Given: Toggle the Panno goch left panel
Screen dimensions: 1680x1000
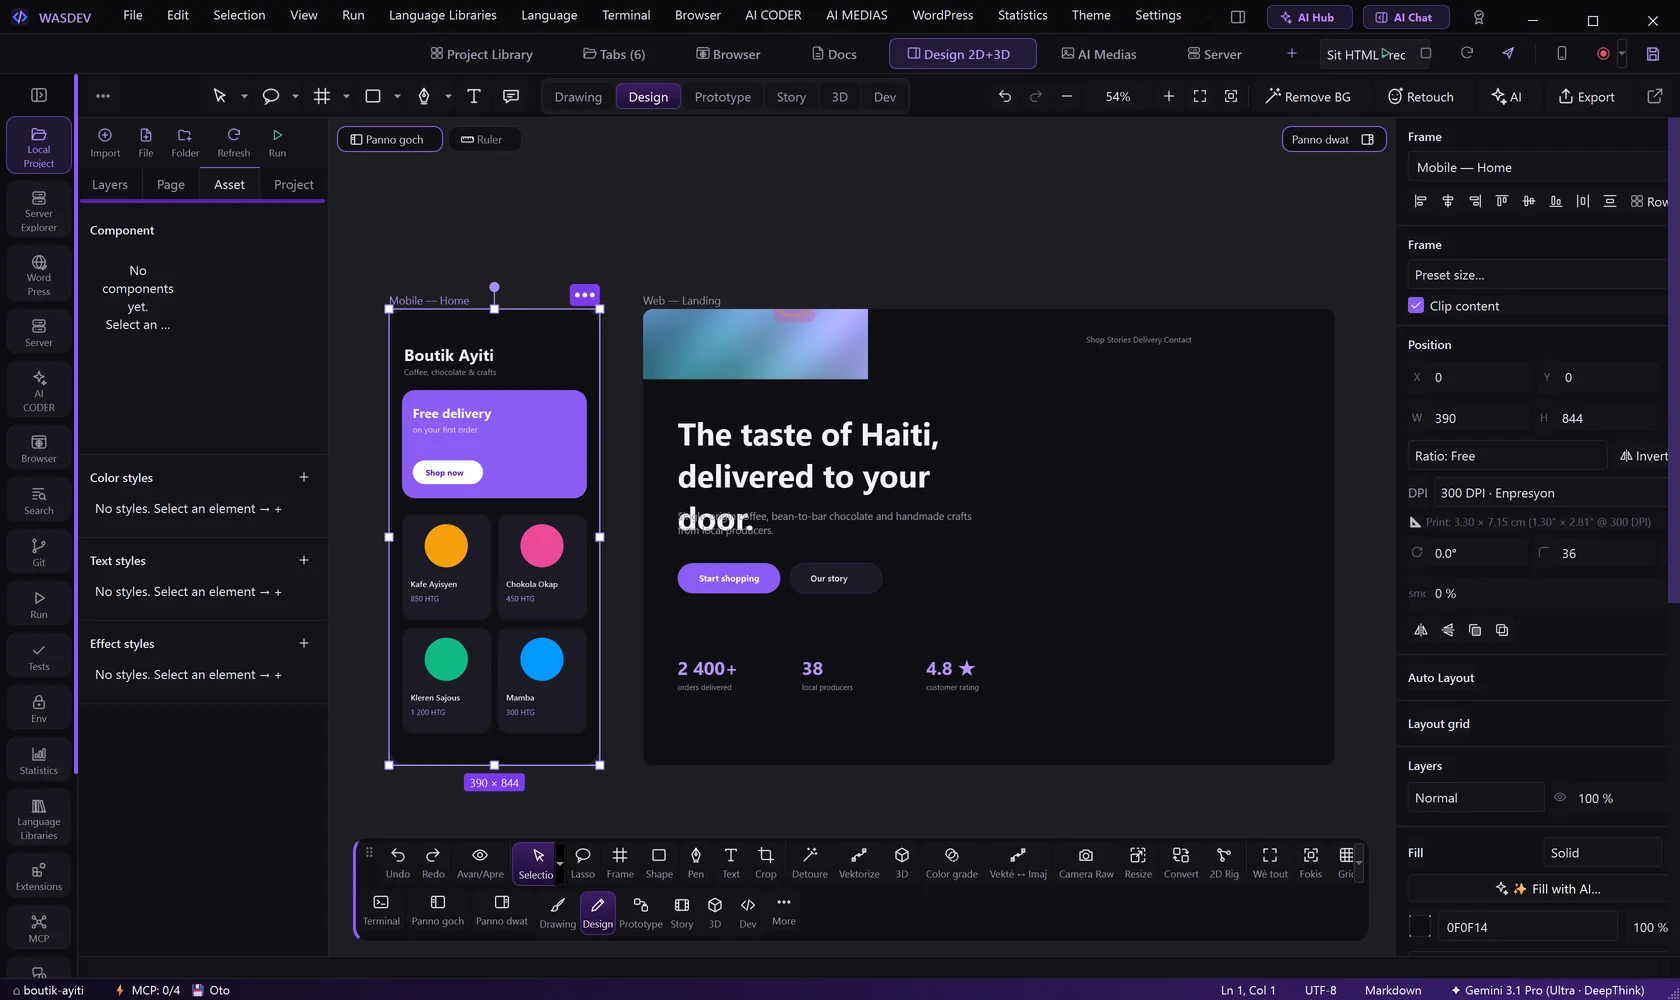Looking at the screenshot, I should 389,139.
